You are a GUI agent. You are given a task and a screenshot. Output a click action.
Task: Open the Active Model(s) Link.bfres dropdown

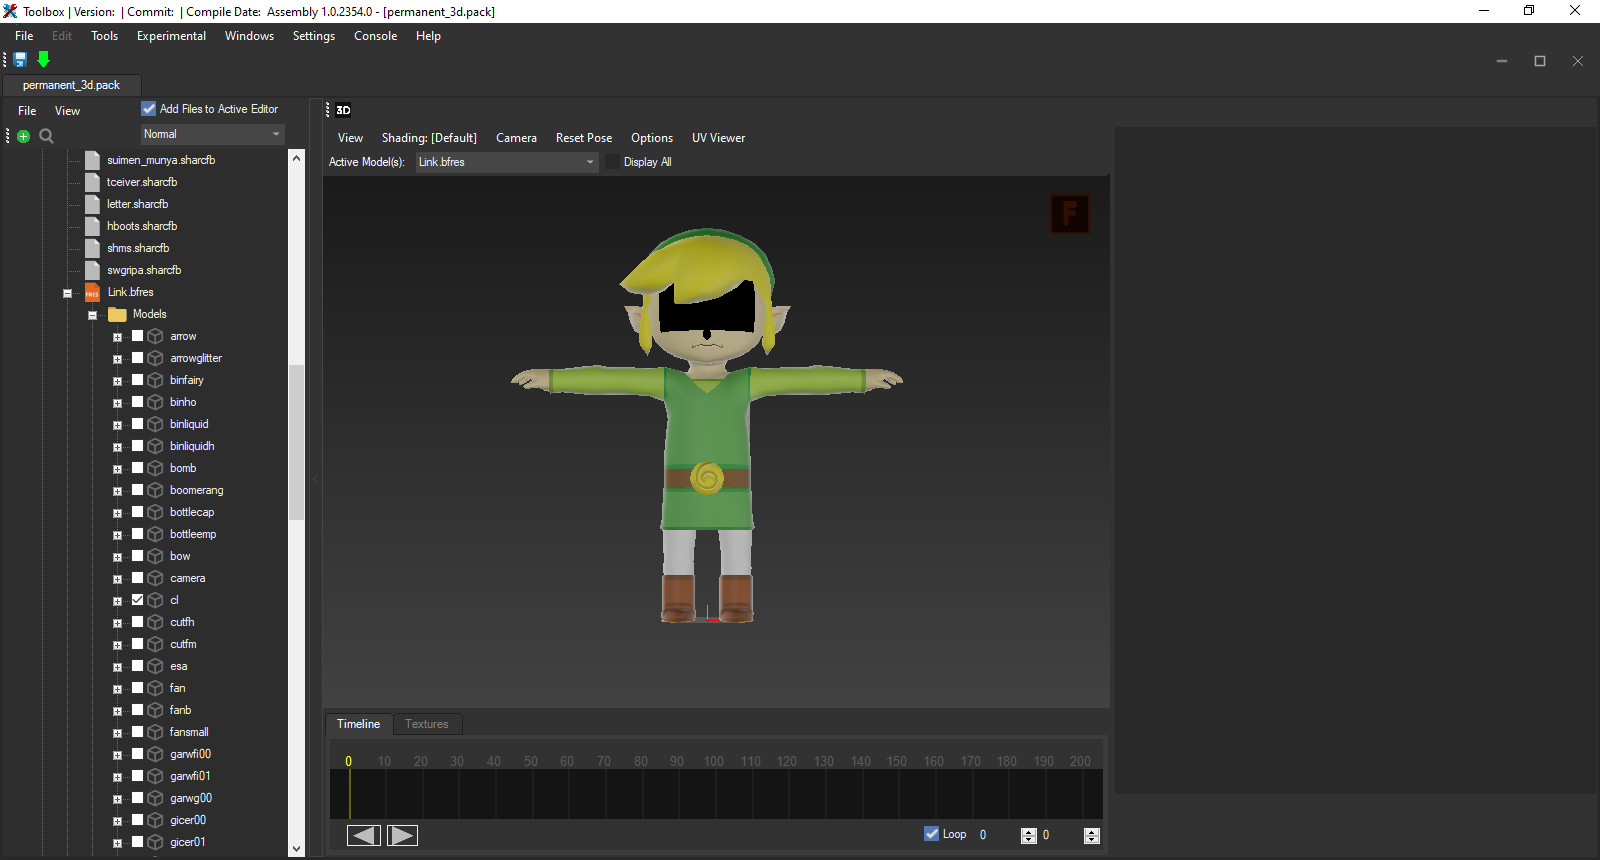[x=506, y=162]
